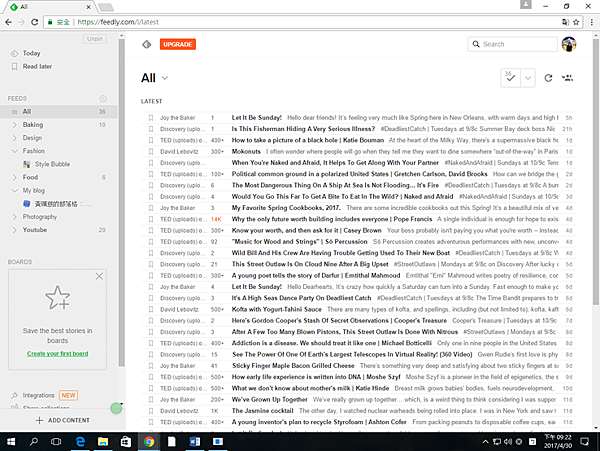Click the UPGRADE button
The height and width of the screenshot is (451, 600).
click(x=178, y=44)
